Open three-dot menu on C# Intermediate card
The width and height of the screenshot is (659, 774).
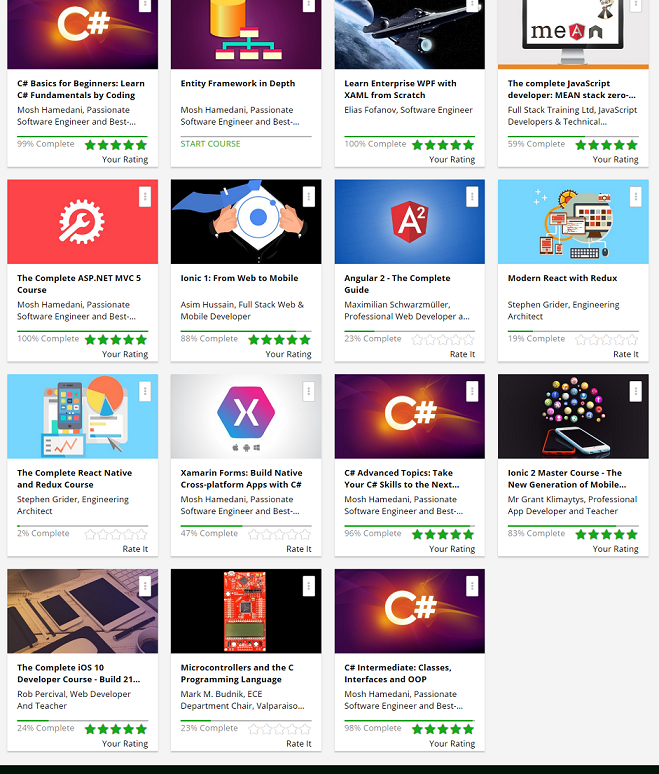pos(472,586)
